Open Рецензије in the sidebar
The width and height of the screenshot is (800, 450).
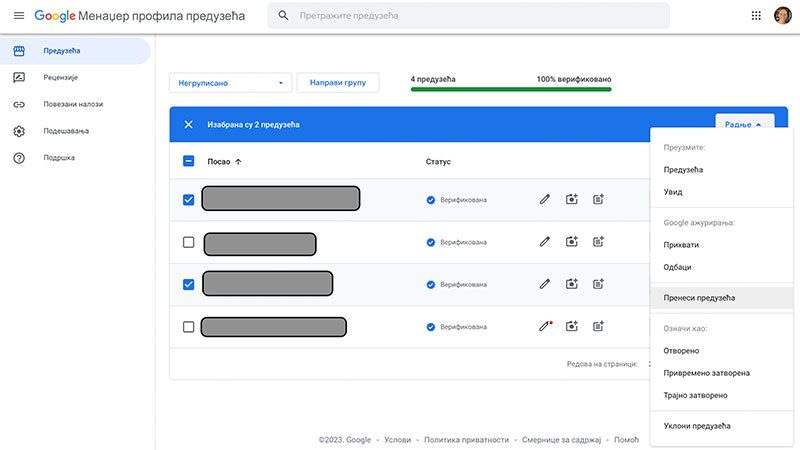tap(60, 78)
